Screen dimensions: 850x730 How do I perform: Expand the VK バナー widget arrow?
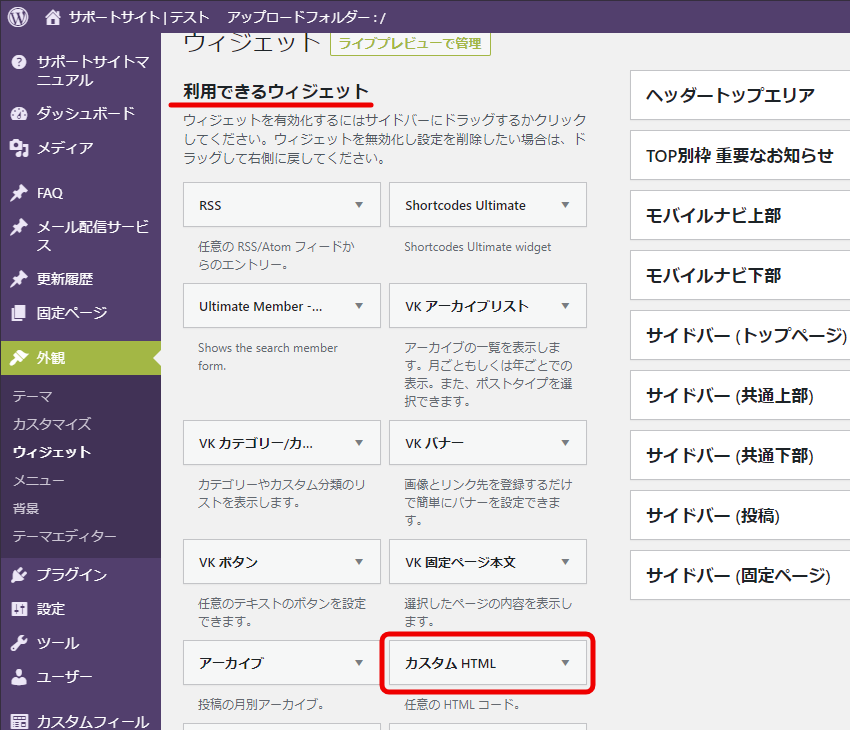[x=565, y=442]
